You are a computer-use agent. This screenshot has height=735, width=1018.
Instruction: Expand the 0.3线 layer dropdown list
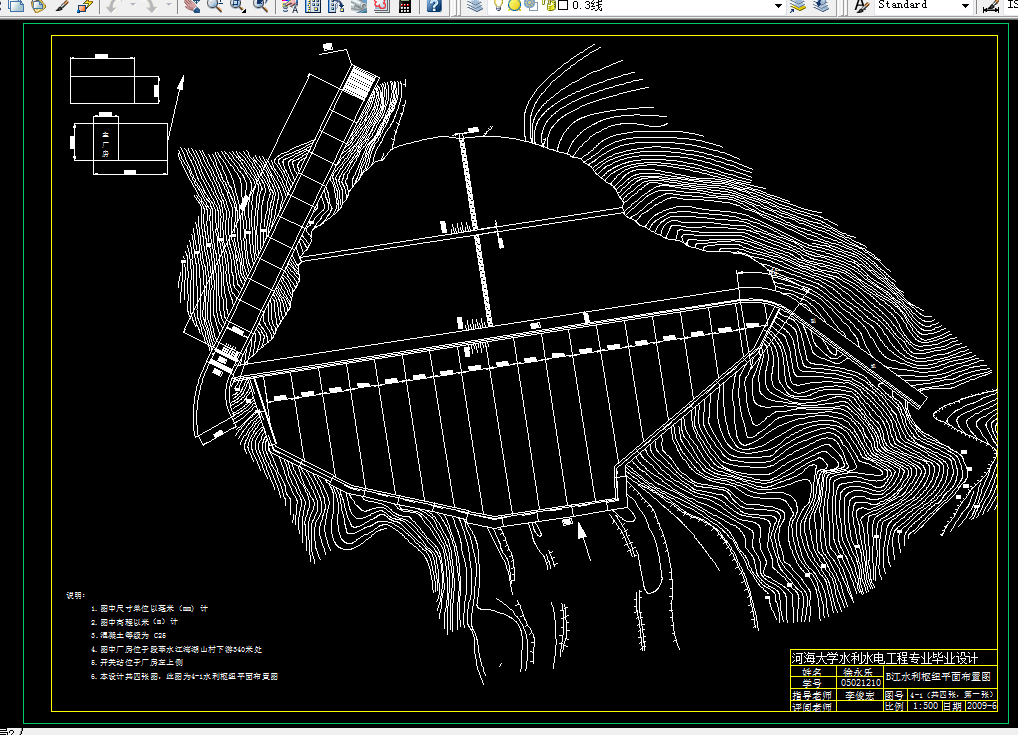(x=777, y=6)
